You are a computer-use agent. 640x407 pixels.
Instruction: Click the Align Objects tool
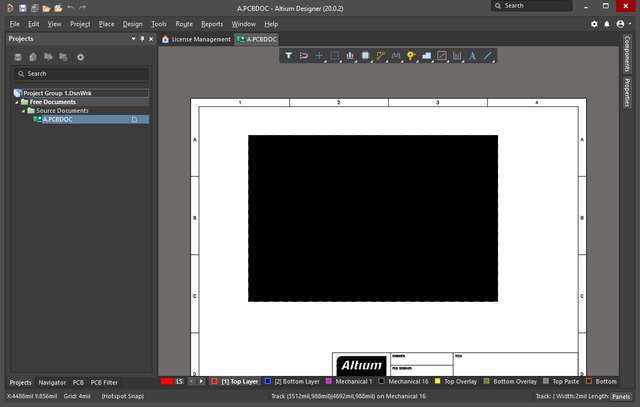350,56
